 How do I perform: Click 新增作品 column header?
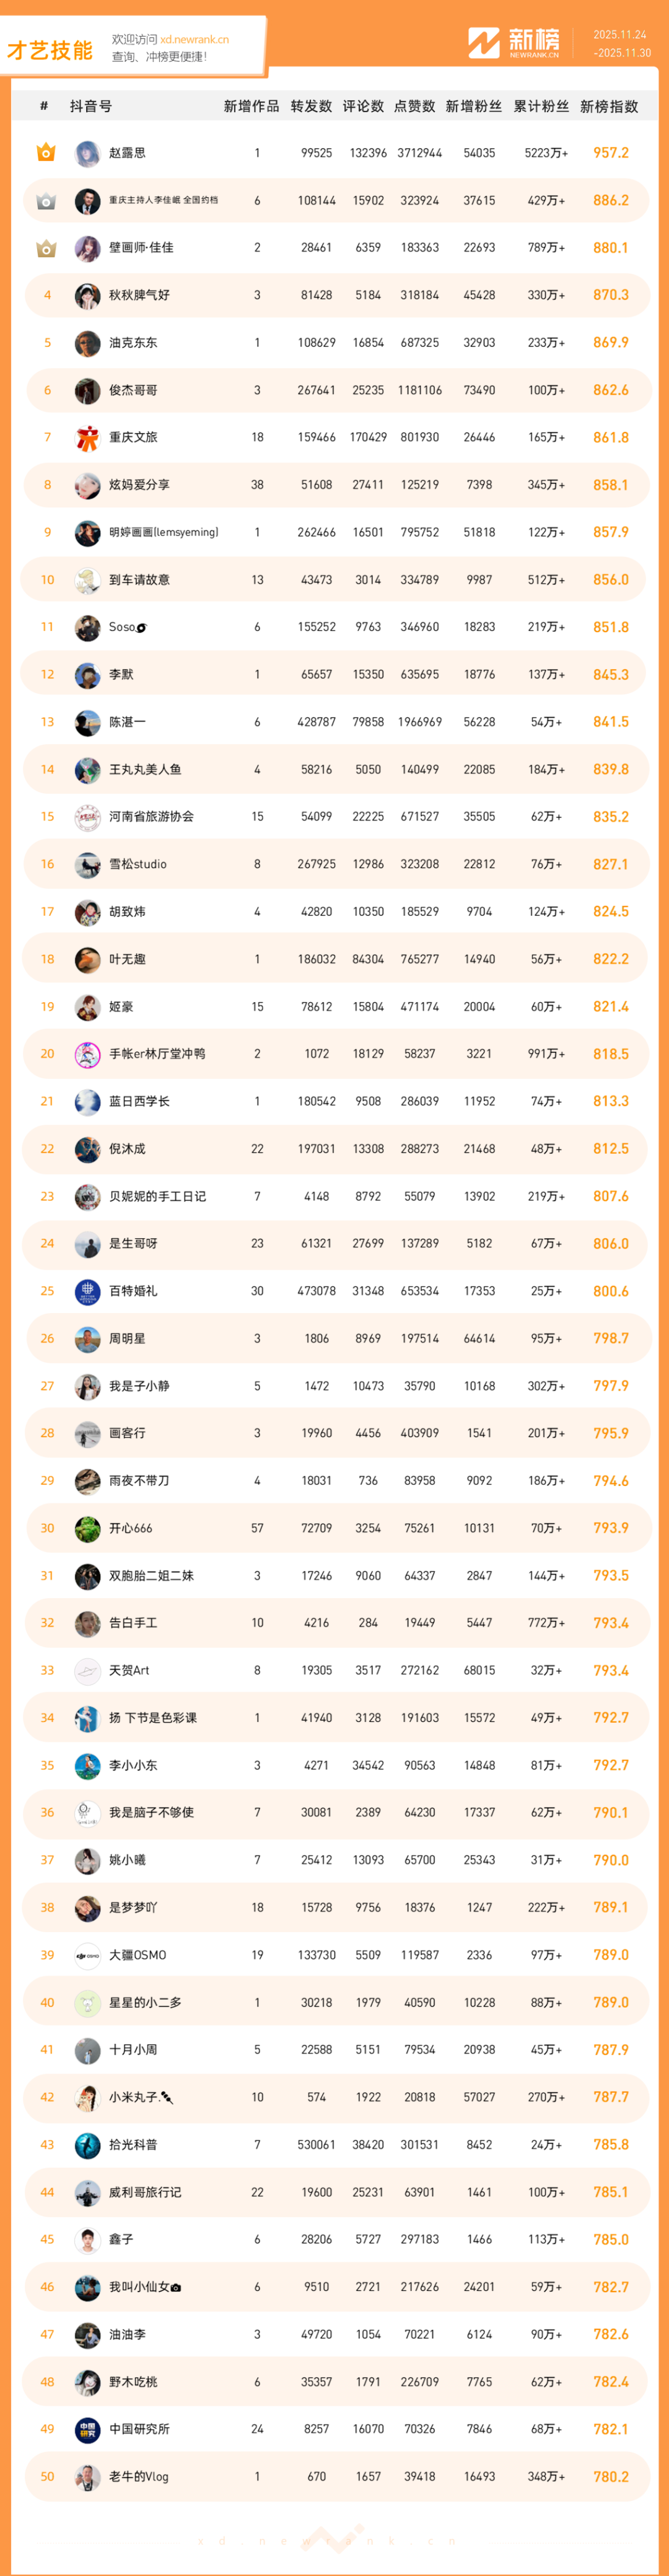[251, 106]
